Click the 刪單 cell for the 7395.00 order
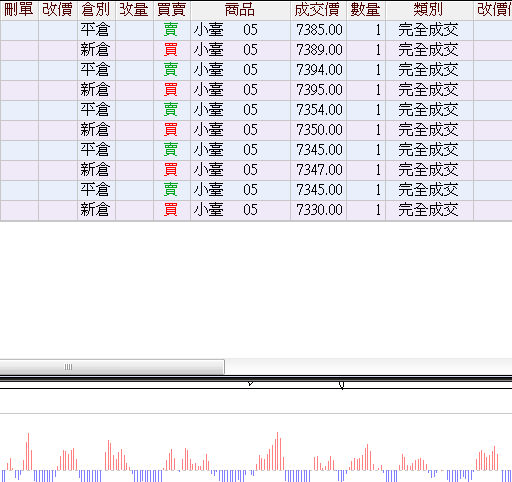Image resolution: width=512 pixels, height=482 pixels. [x=19, y=90]
